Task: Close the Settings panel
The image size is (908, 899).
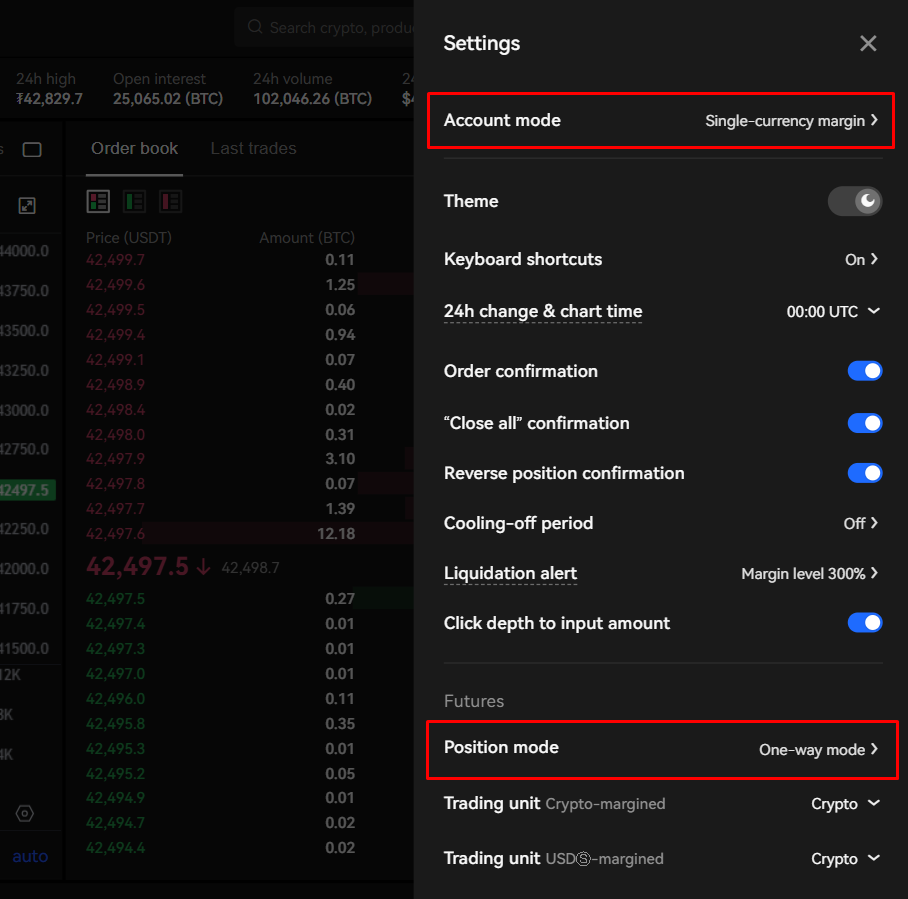Action: tap(868, 43)
